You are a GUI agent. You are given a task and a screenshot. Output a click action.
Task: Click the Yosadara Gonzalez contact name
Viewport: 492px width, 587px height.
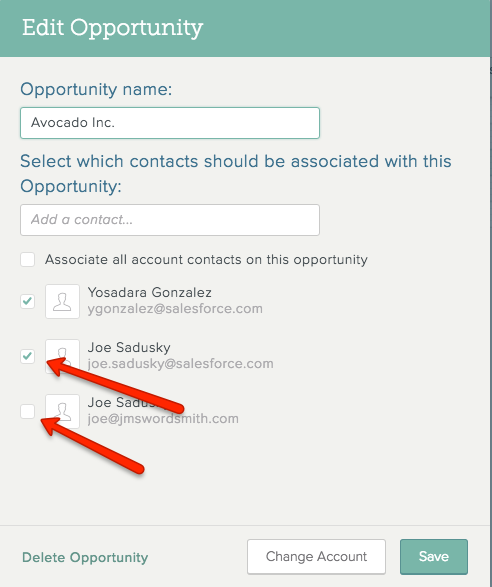point(149,292)
